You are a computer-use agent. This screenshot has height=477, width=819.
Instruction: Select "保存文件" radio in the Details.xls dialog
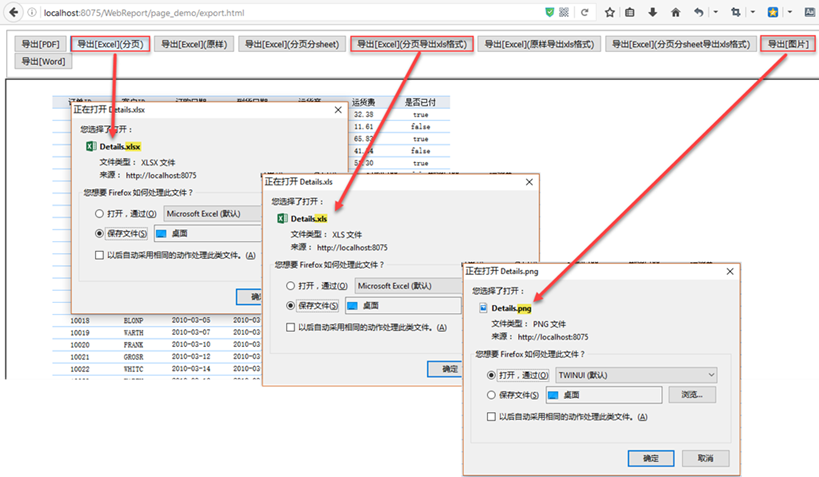point(290,306)
